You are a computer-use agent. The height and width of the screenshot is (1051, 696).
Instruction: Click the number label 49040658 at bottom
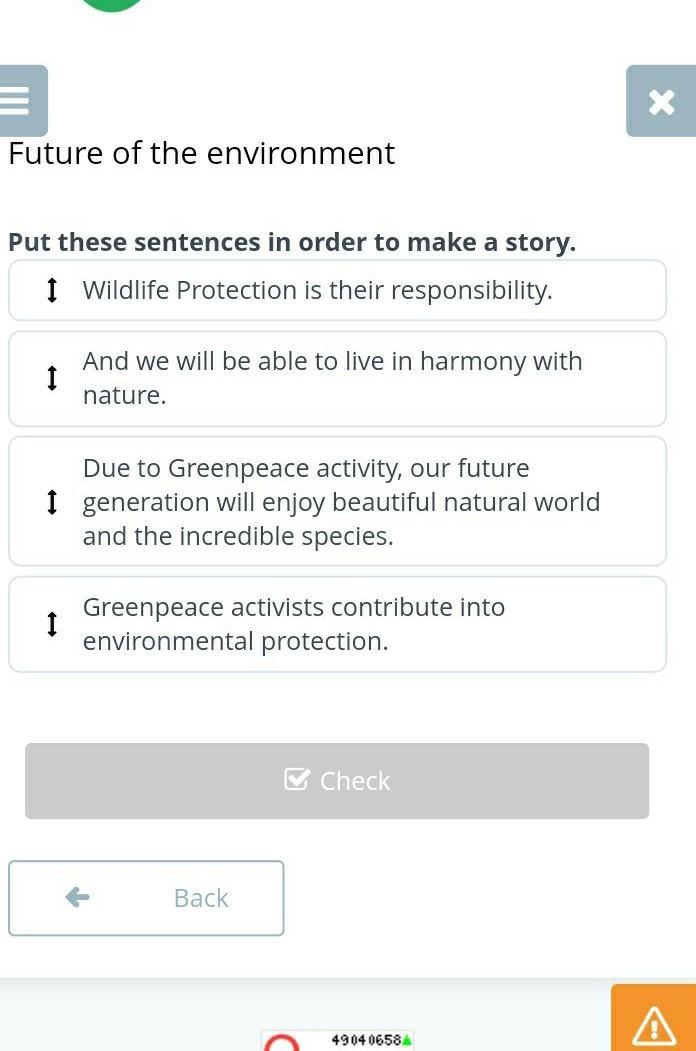(366, 1040)
